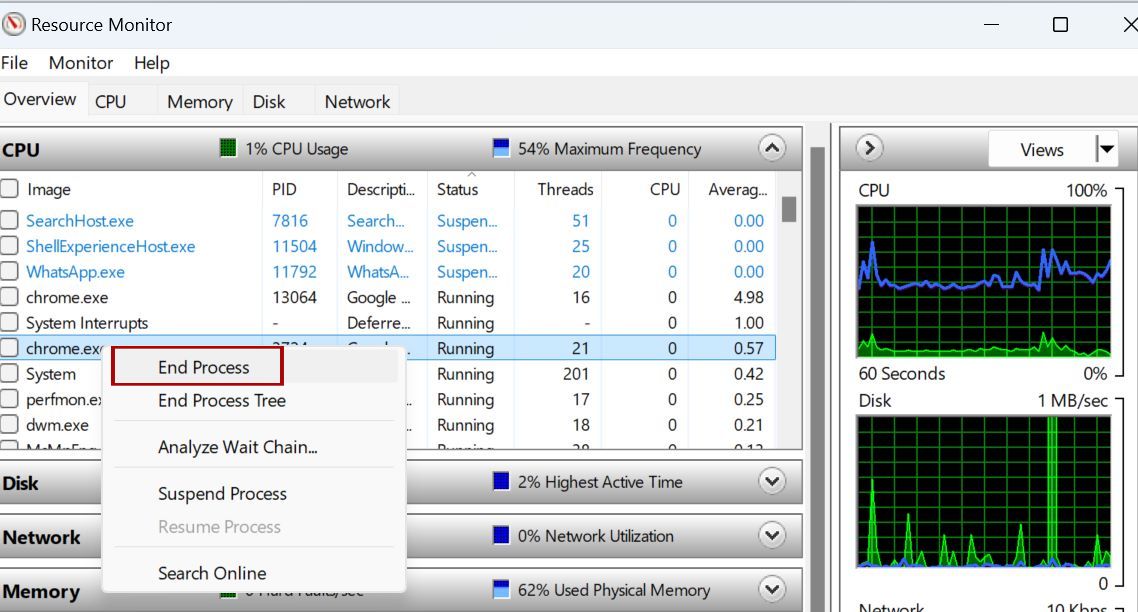Choose Suspend Process in the context menu
The width and height of the screenshot is (1138, 612).
point(222,494)
